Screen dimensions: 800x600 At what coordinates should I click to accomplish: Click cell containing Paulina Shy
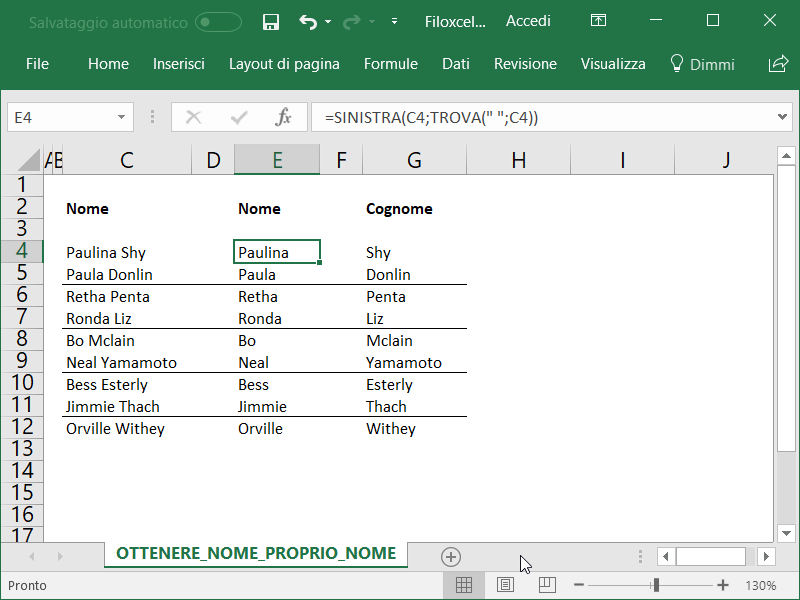click(x=127, y=252)
